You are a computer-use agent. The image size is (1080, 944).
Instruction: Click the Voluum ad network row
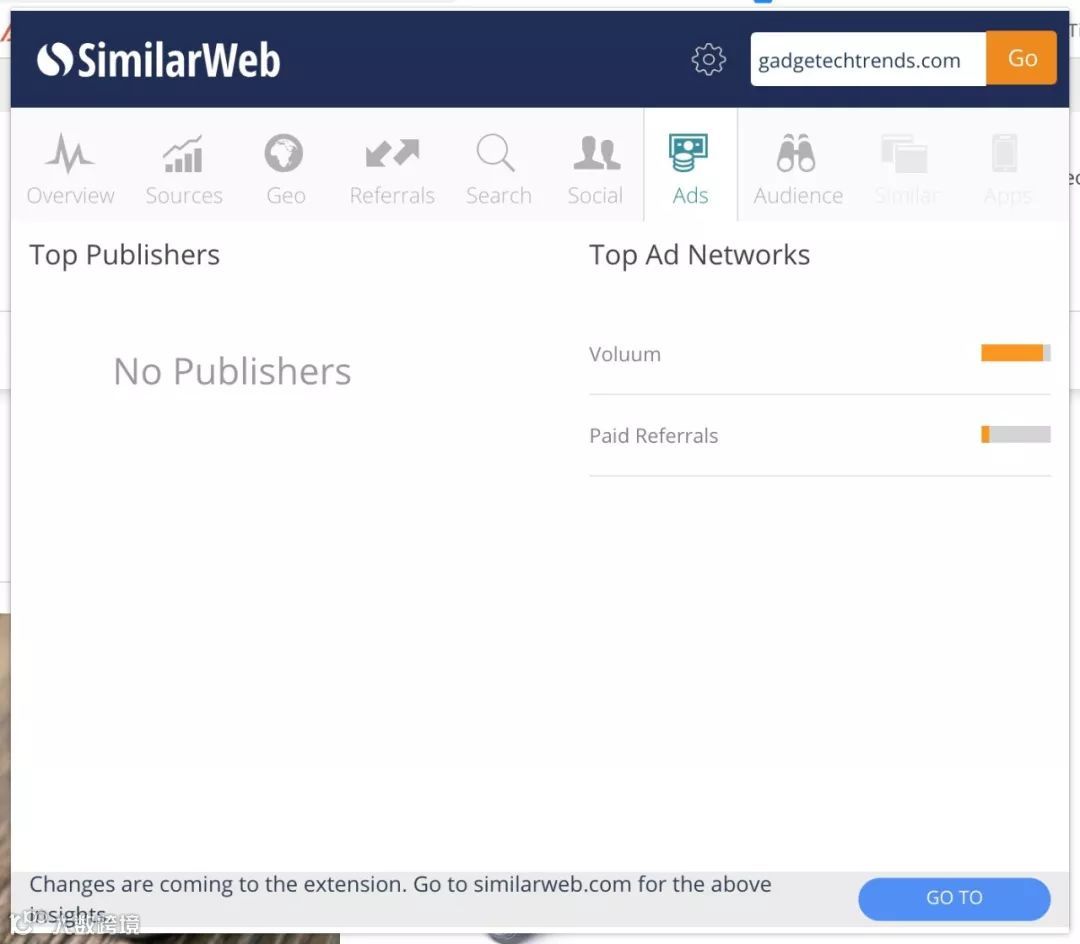pos(820,354)
